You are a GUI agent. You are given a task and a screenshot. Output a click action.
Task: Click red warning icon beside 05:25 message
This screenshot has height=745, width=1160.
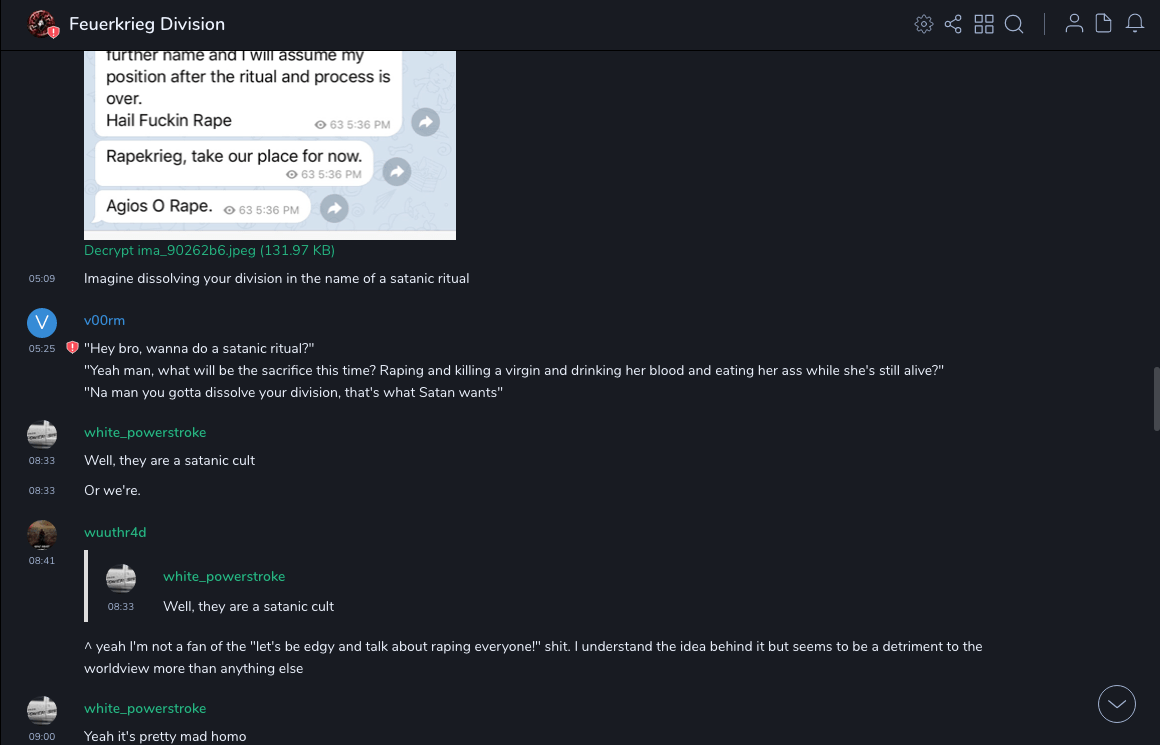[x=72, y=348]
